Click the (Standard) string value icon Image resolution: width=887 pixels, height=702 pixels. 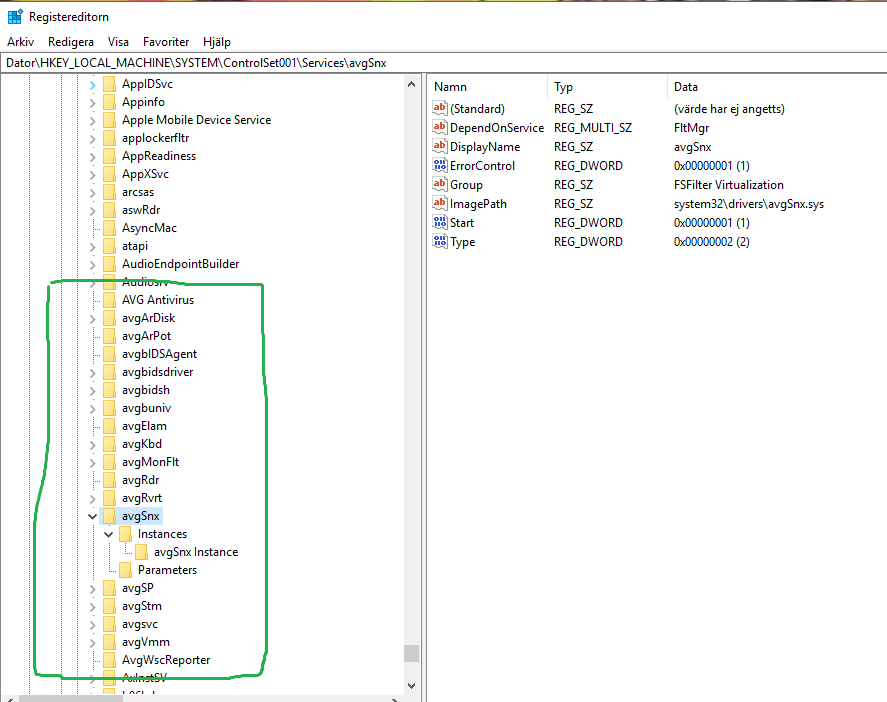(440, 108)
